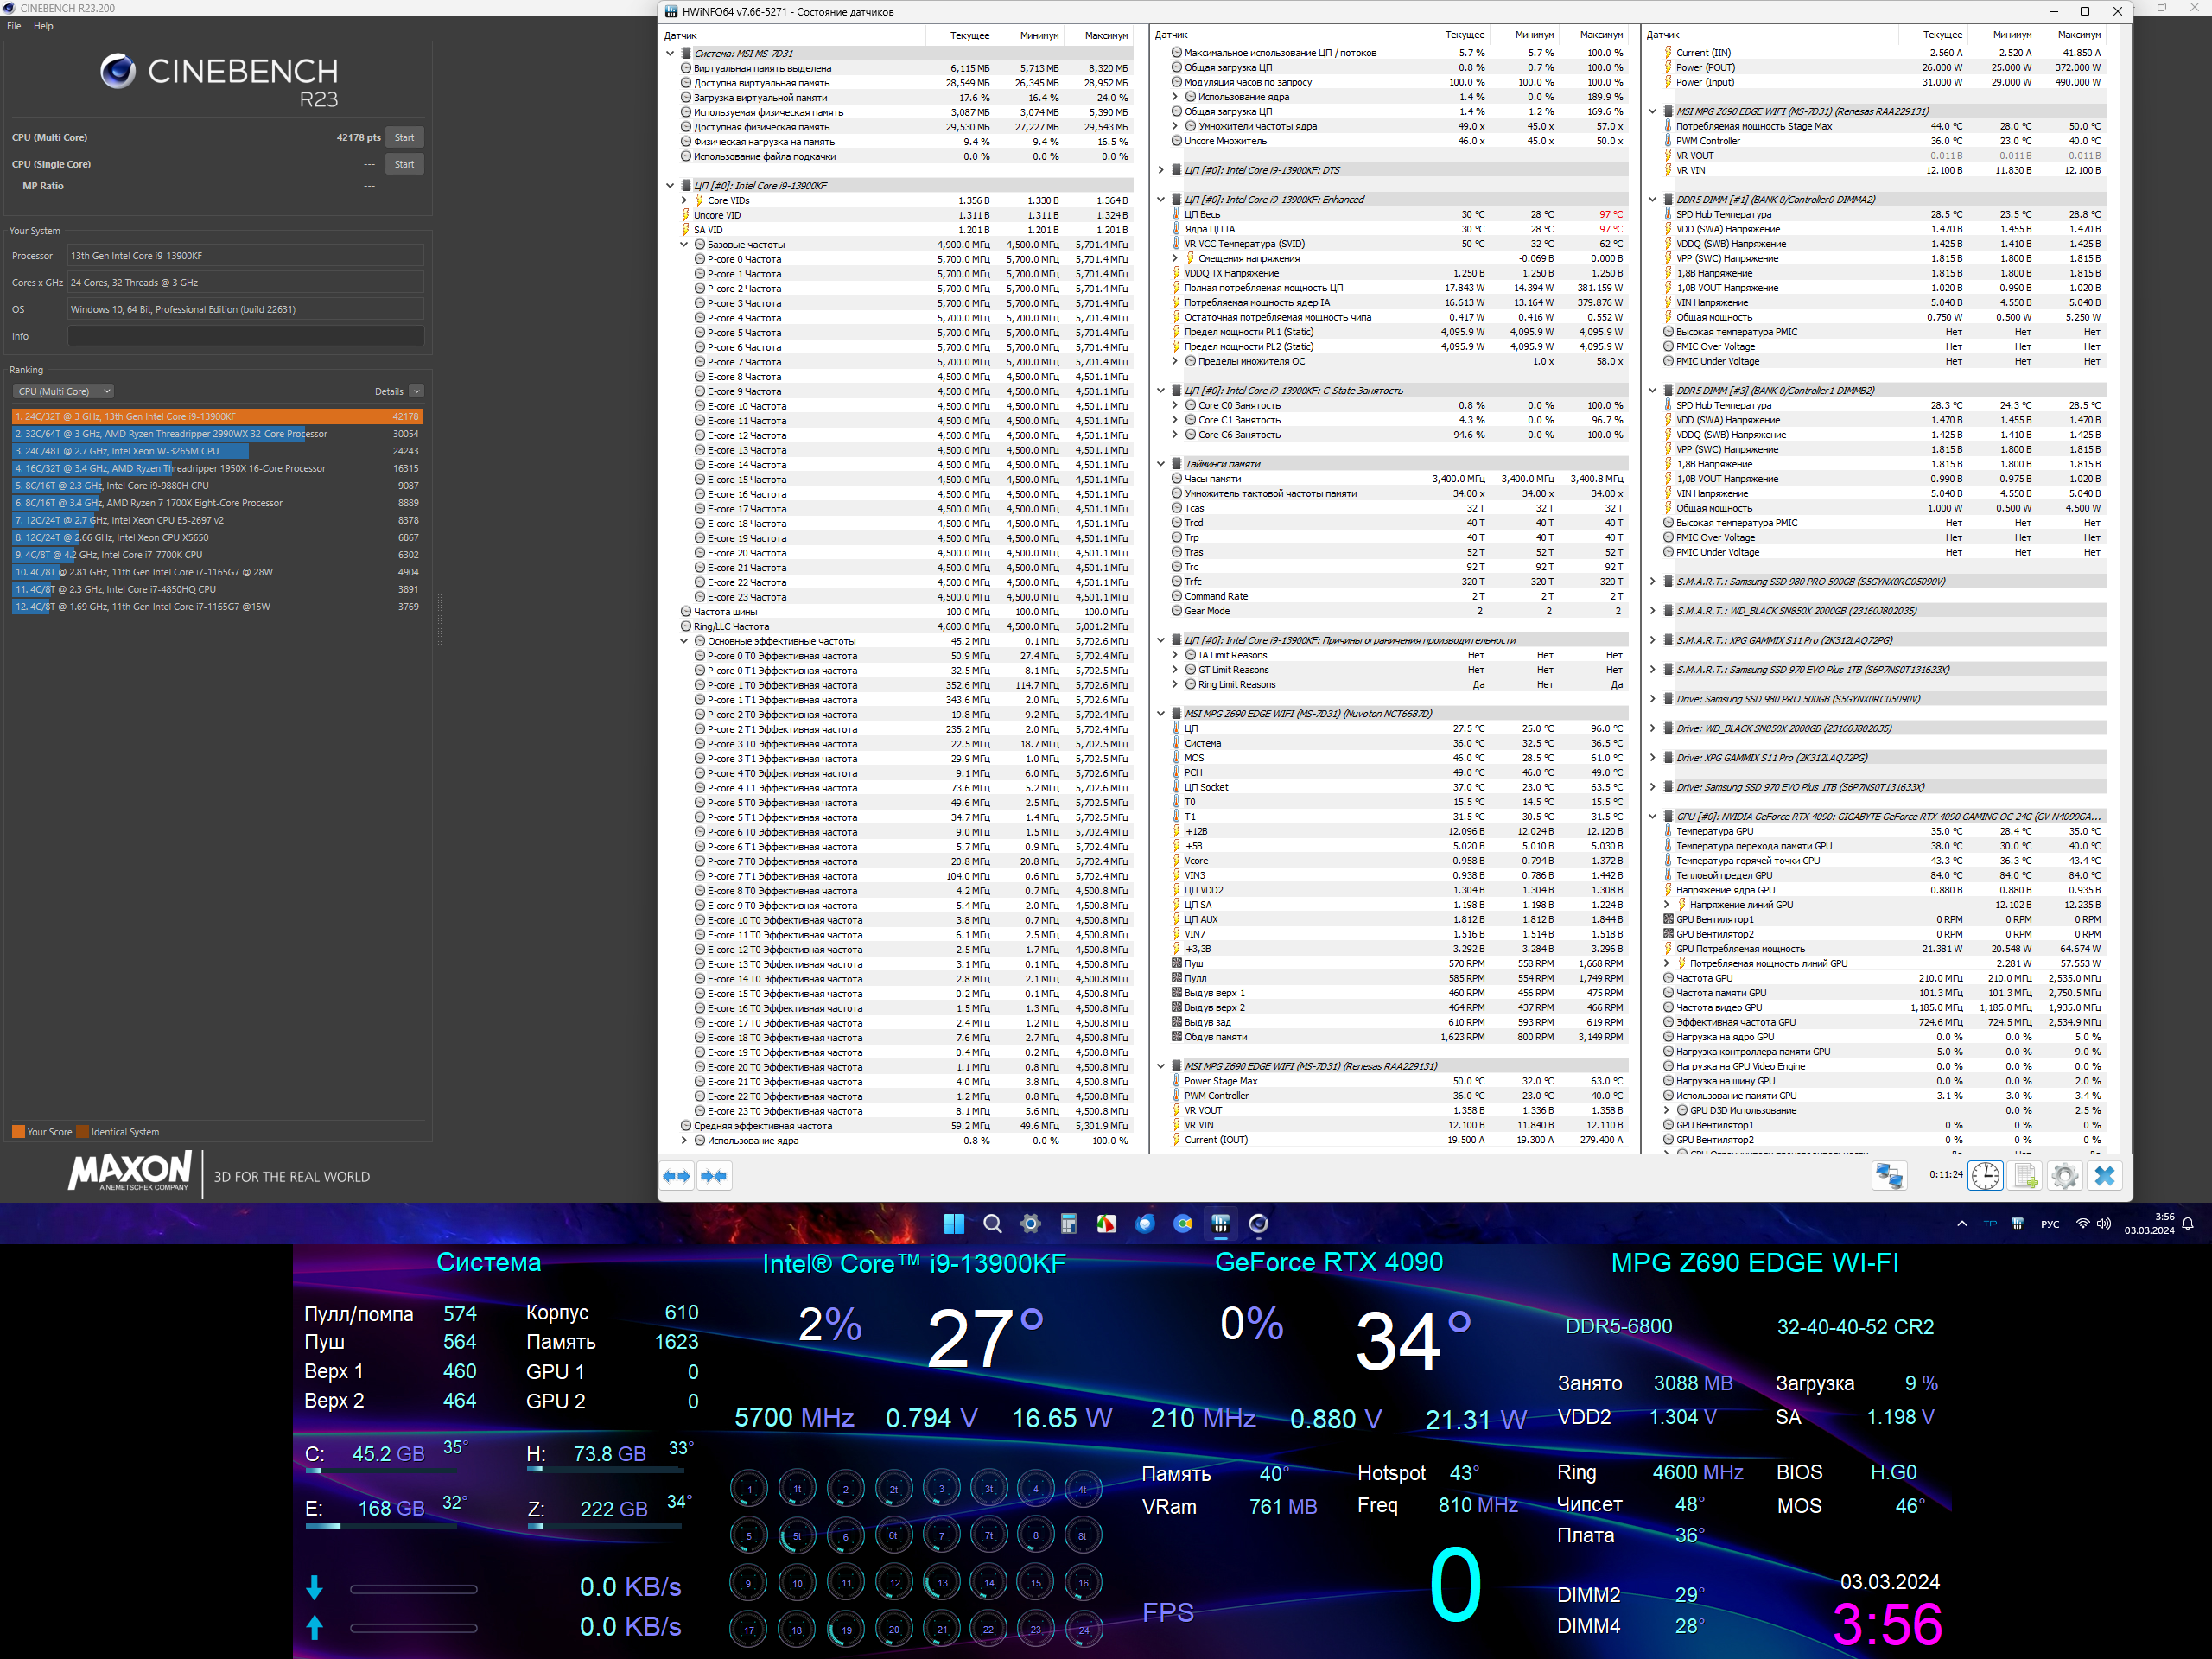Viewport: 2212px width, 1659px height.
Task: Start logging with the sheet-plus icon
Action: coord(2025,1175)
